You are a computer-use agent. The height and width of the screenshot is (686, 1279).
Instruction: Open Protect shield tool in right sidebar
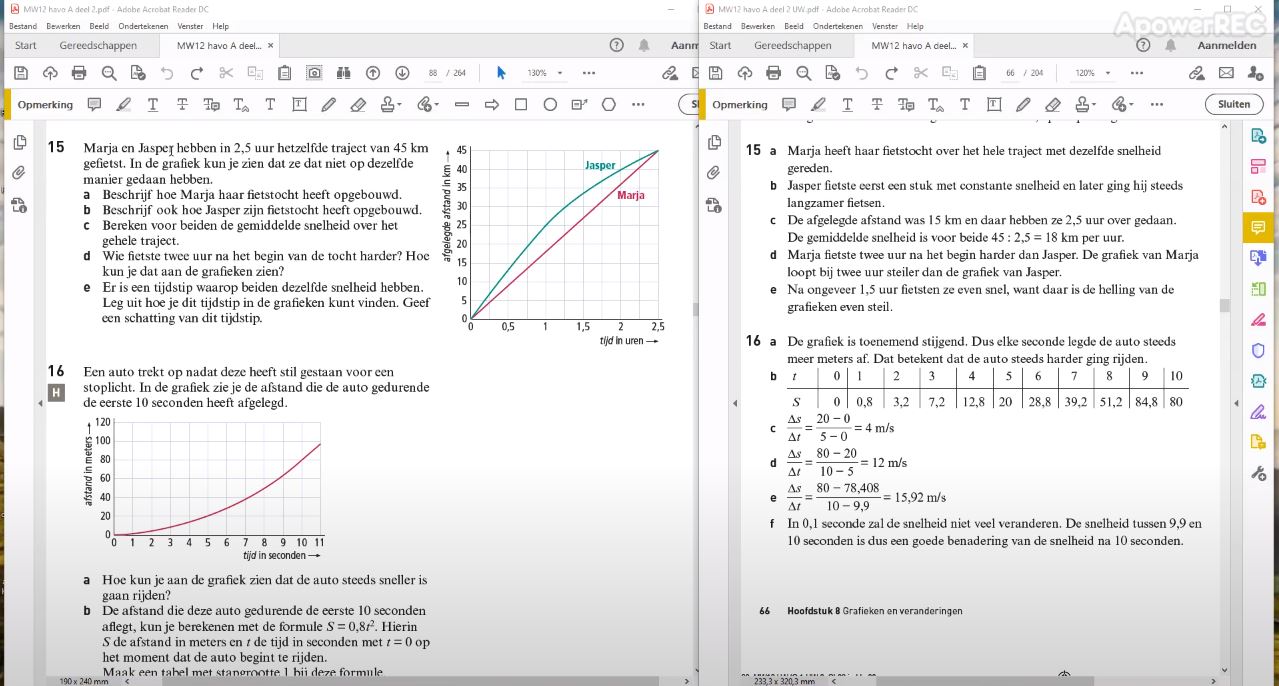pos(1258,350)
